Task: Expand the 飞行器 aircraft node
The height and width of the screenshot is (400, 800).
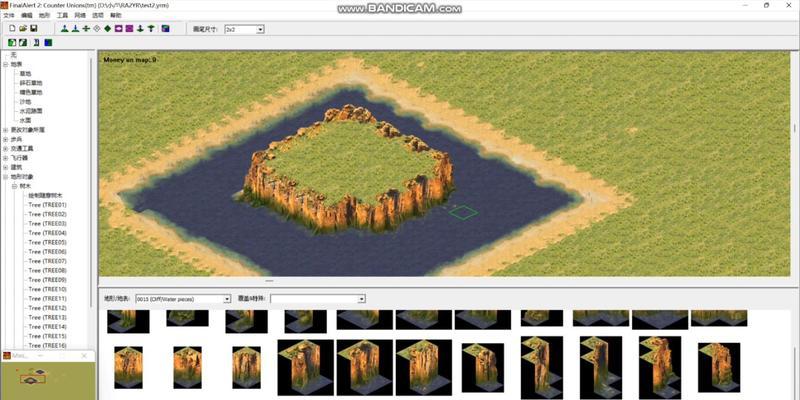Action: (6, 158)
